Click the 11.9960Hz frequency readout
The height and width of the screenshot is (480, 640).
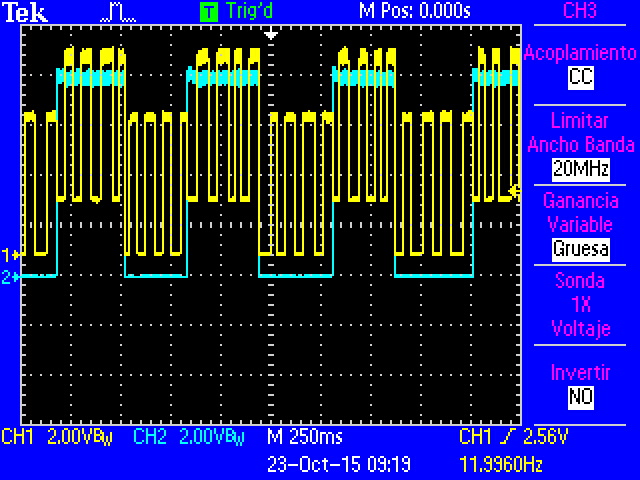click(x=501, y=465)
